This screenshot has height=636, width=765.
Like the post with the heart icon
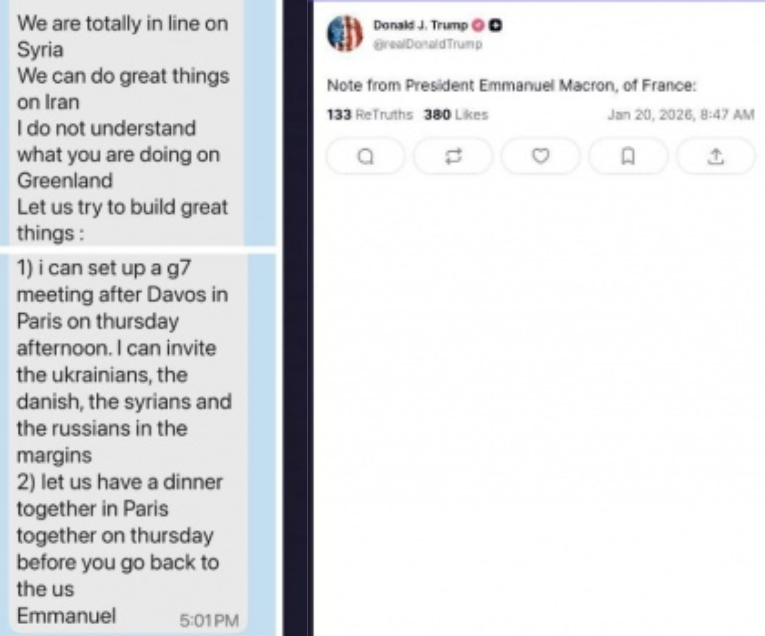pos(540,156)
